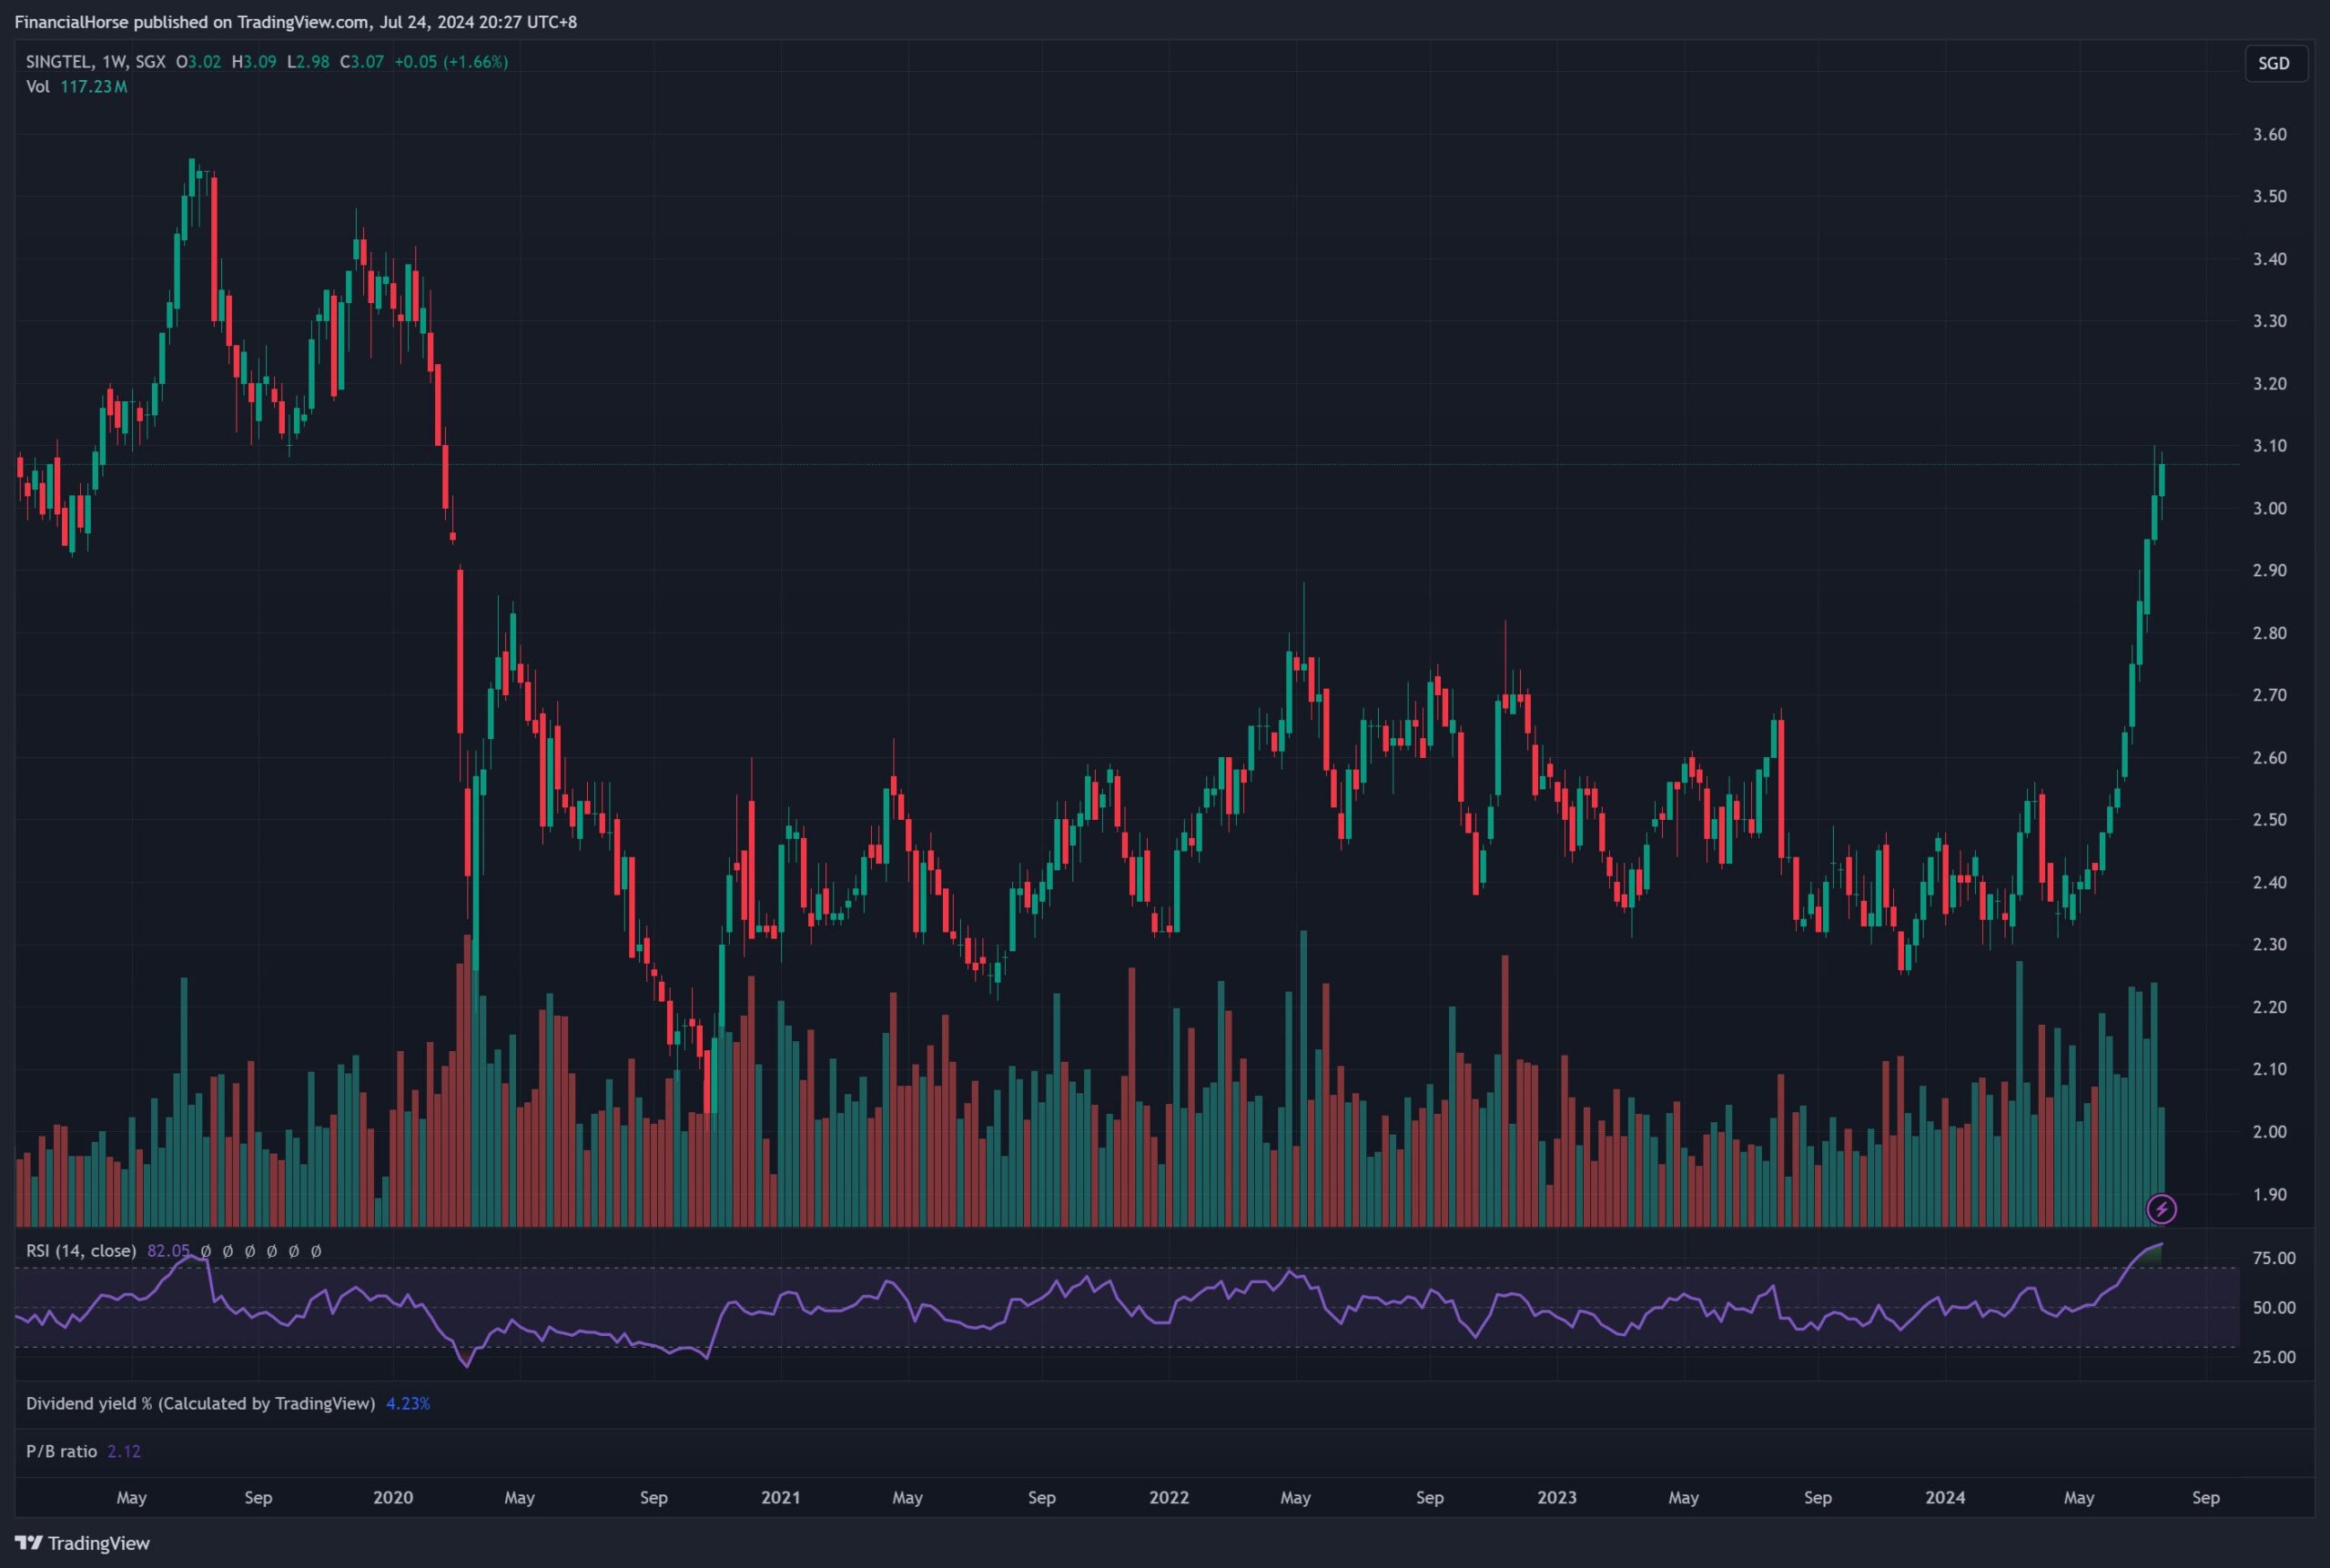Click the RSI (14, close) indicator label
Viewport: 2330px width, 1568px height.
[x=81, y=1251]
